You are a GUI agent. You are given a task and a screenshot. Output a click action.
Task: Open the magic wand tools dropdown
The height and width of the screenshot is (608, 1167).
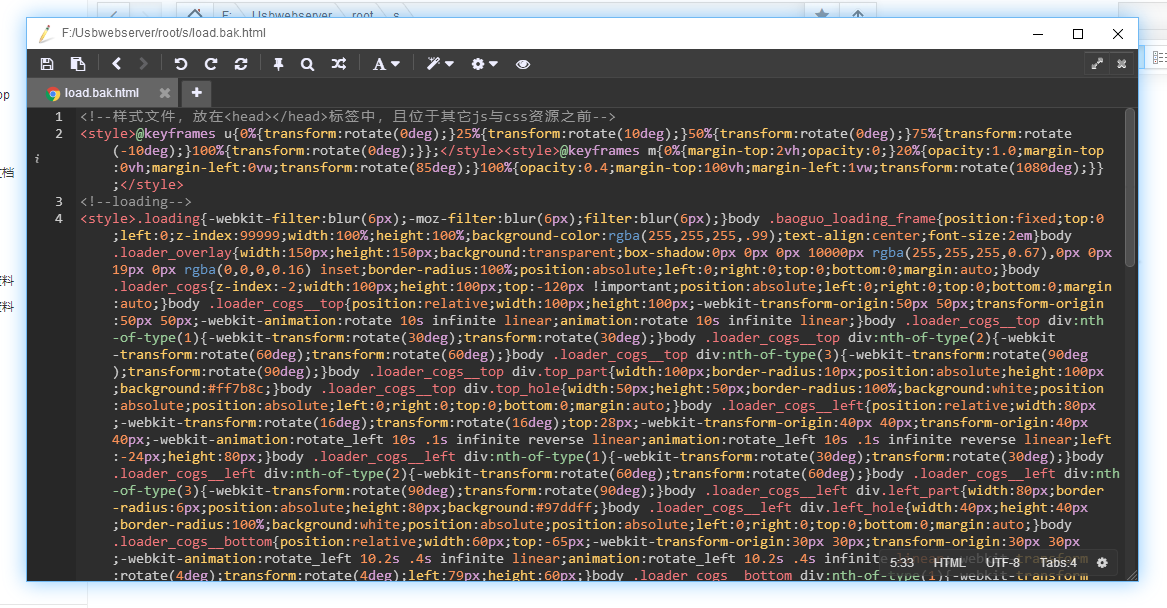440,64
